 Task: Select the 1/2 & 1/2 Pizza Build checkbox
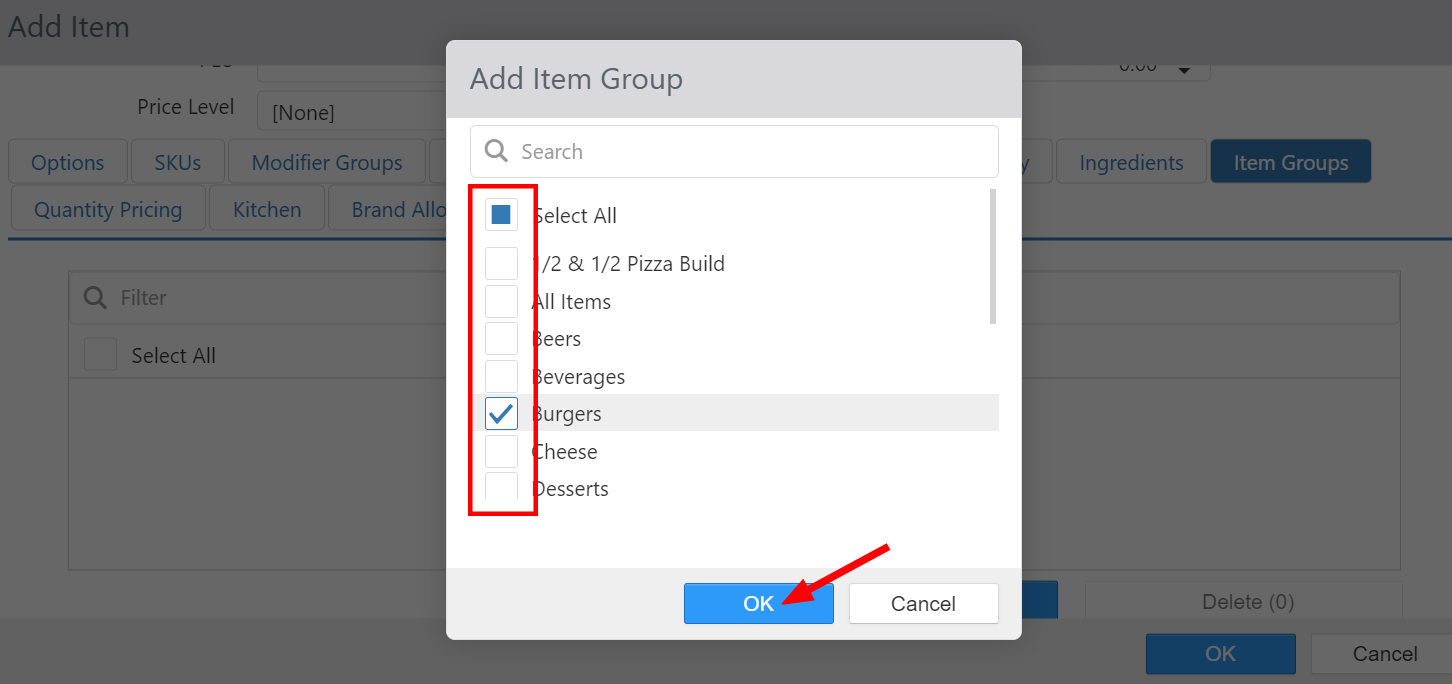(501, 264)
